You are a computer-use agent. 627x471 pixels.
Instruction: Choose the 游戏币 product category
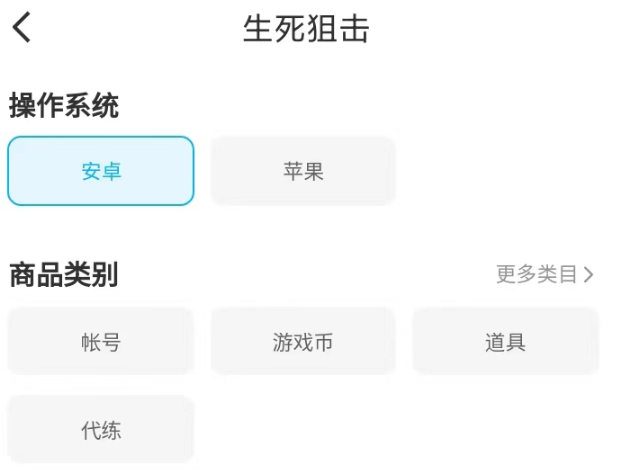303,342
